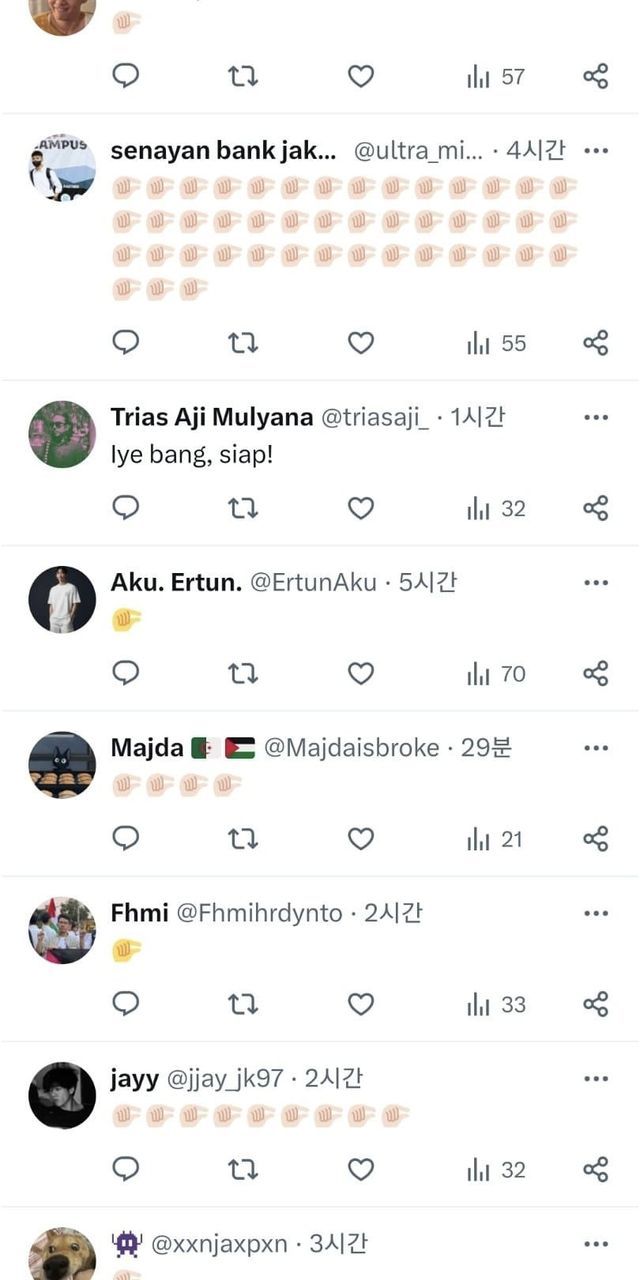Reply to Trias Aji Mulyana's tweet

[x=125, y=508]
